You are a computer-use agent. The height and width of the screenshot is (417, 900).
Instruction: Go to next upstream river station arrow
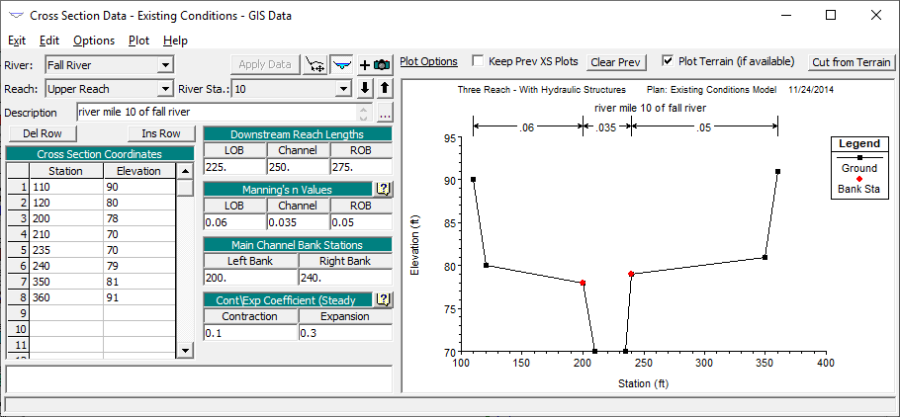pyautogui.click(x=384, y=88)
